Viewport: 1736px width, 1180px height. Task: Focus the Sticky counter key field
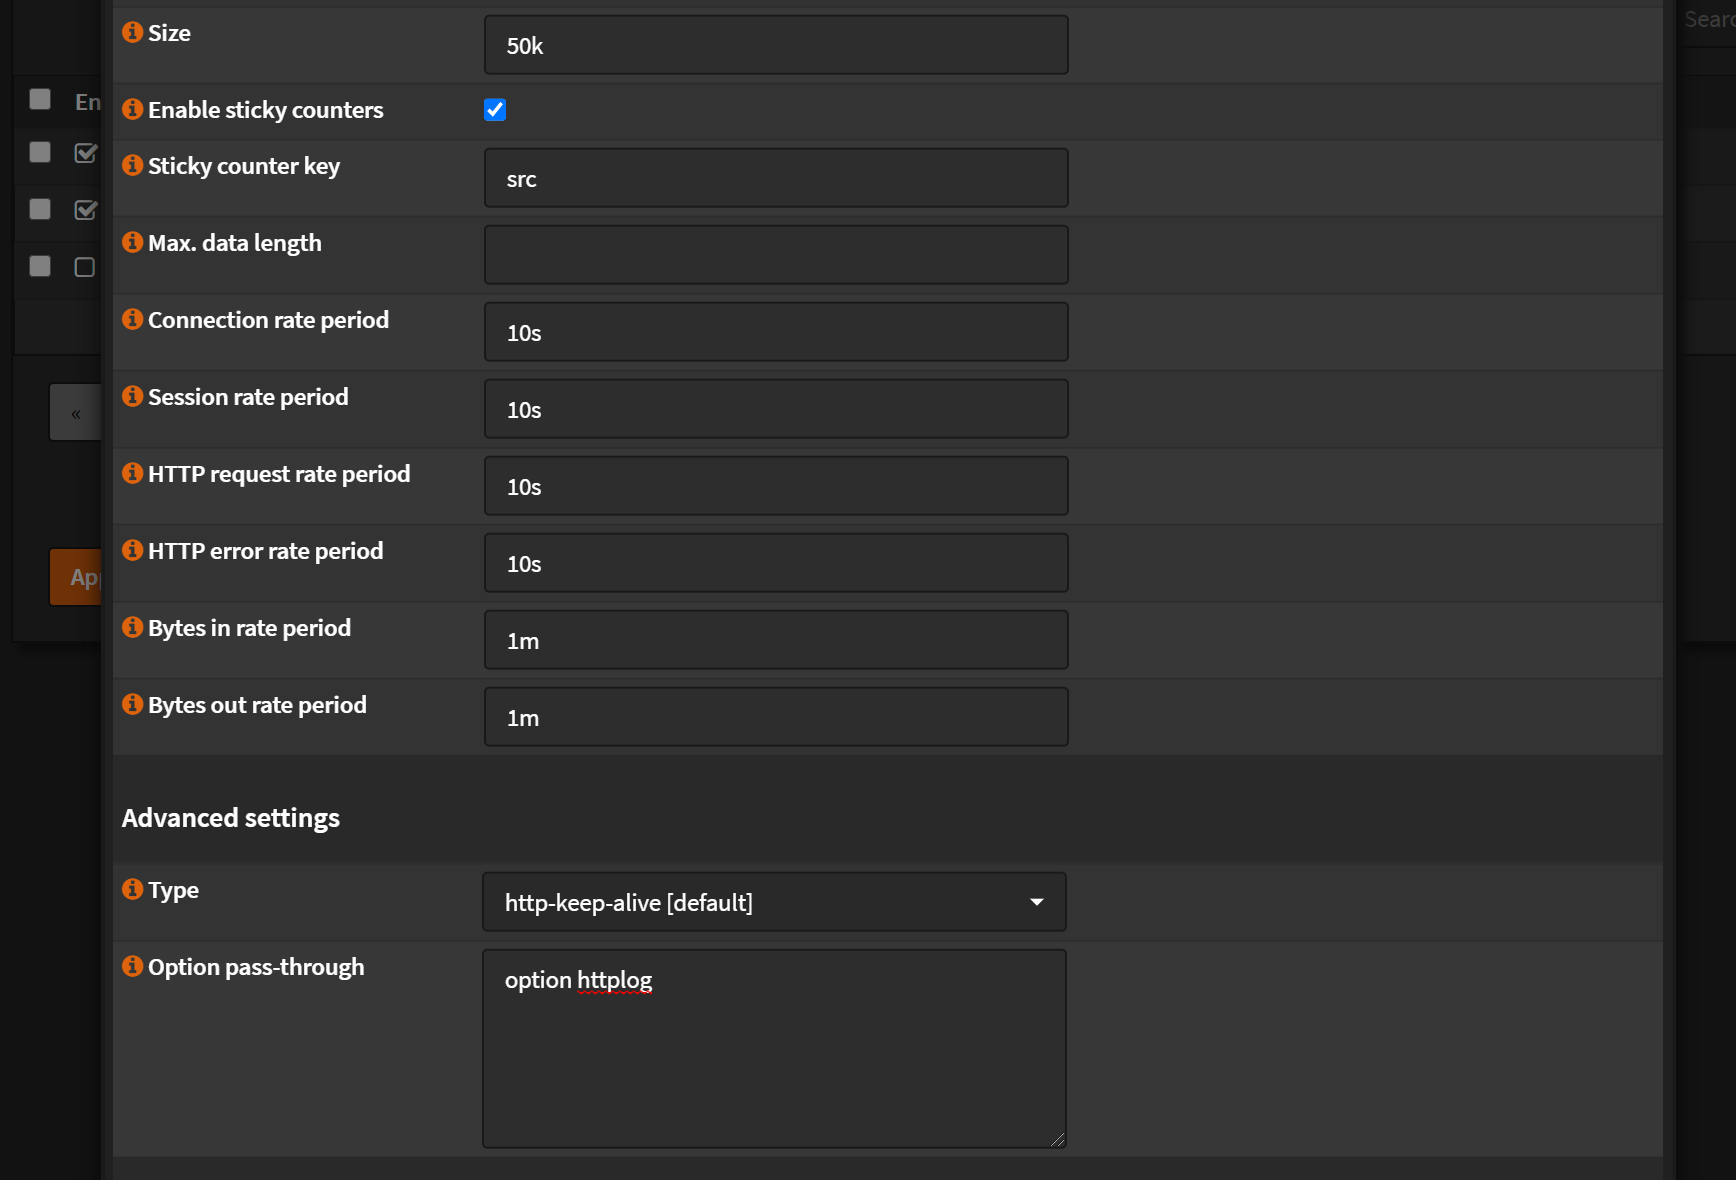[x=776, y=178]
